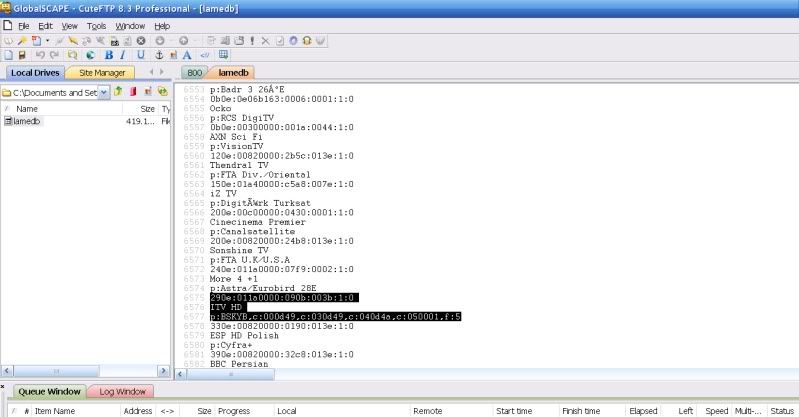Viewport: 799px width, 417px height.
Task: Click the Undo arrow icon
Action: click(40, 55)
